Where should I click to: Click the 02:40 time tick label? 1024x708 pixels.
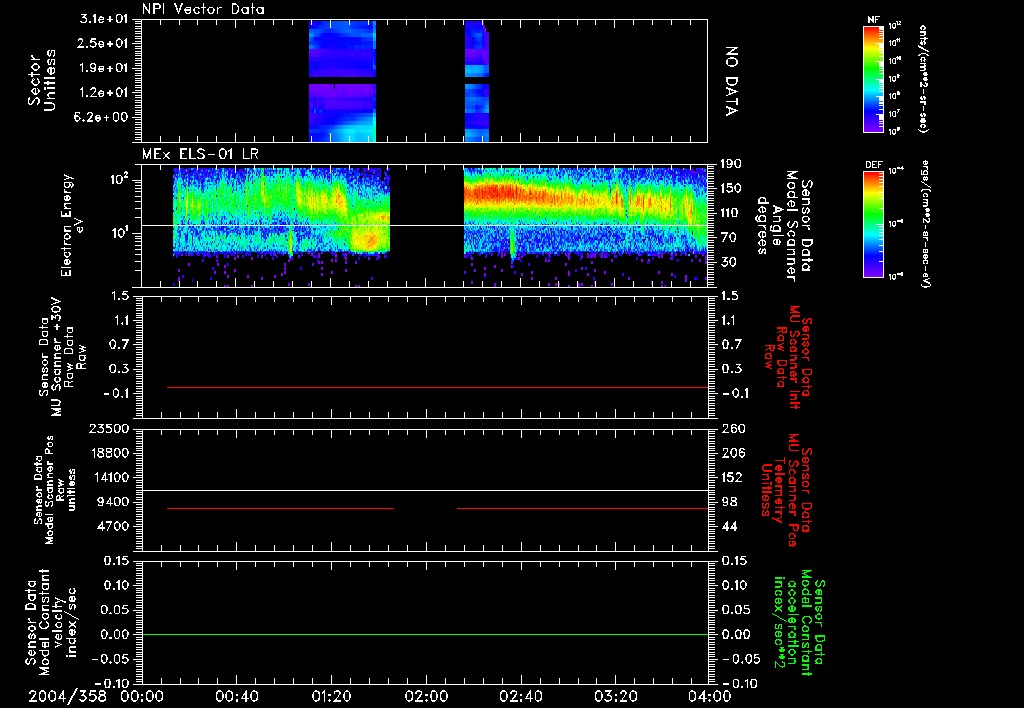click(520, 696)
